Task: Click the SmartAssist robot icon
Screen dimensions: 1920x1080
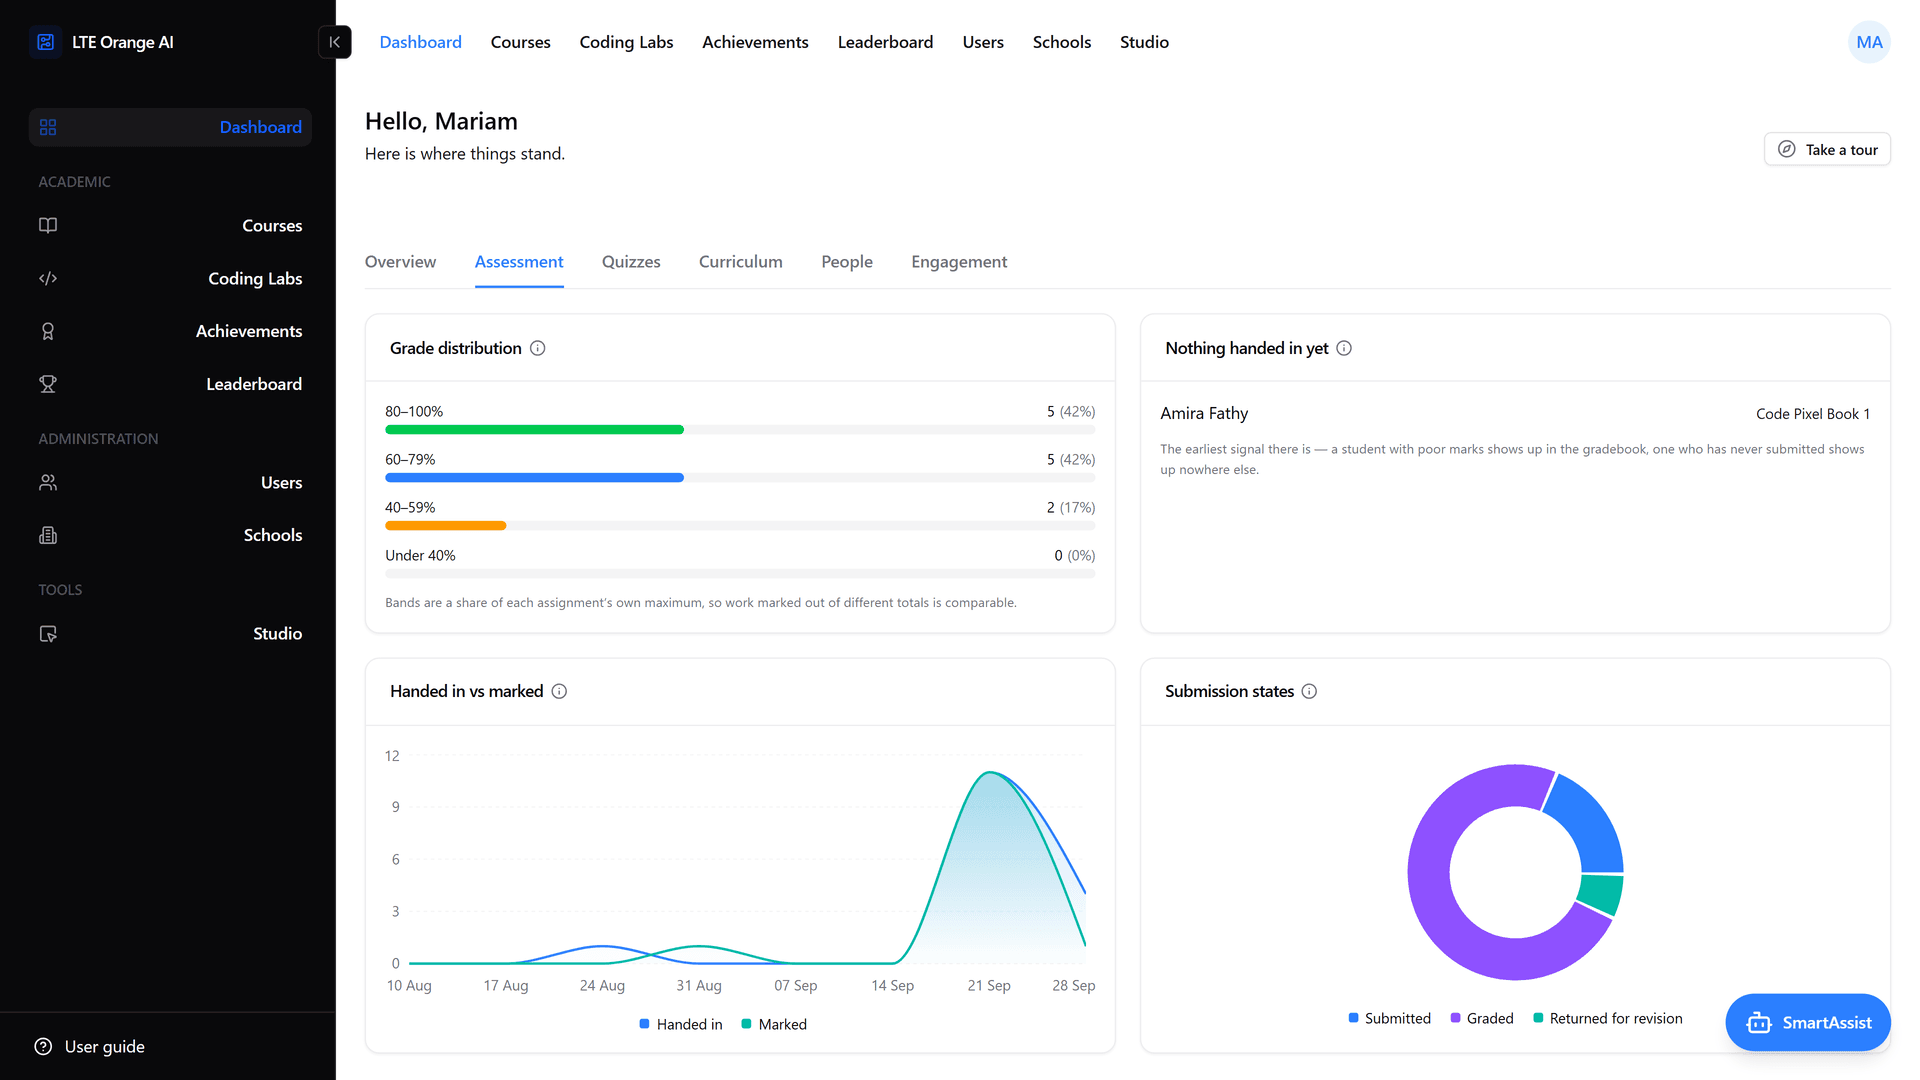Action: coord(1758,1022)
